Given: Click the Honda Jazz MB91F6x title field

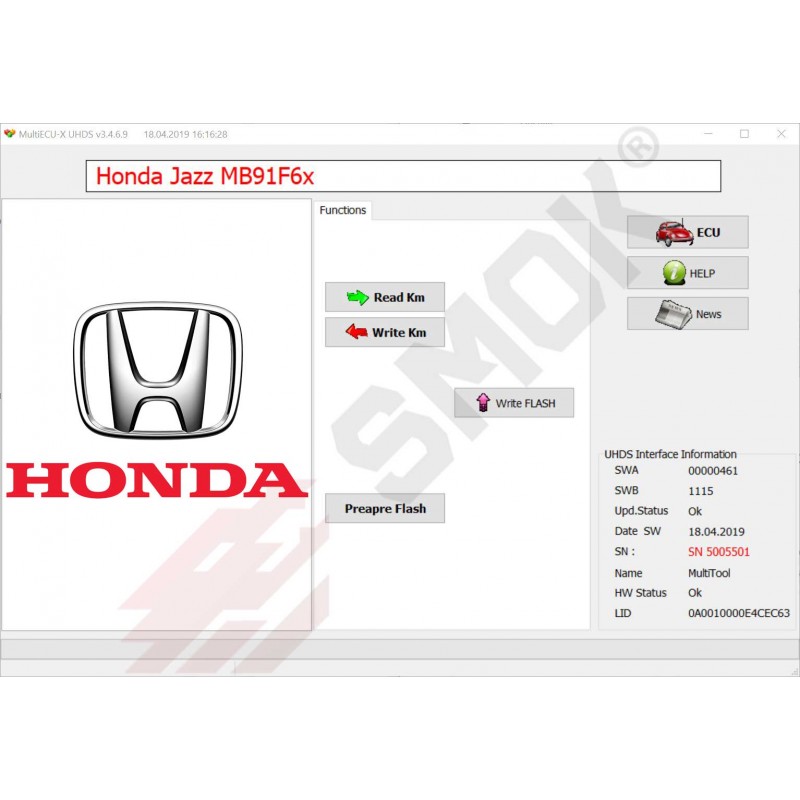Looking at the screenshot, I should [x=403, y=176].
